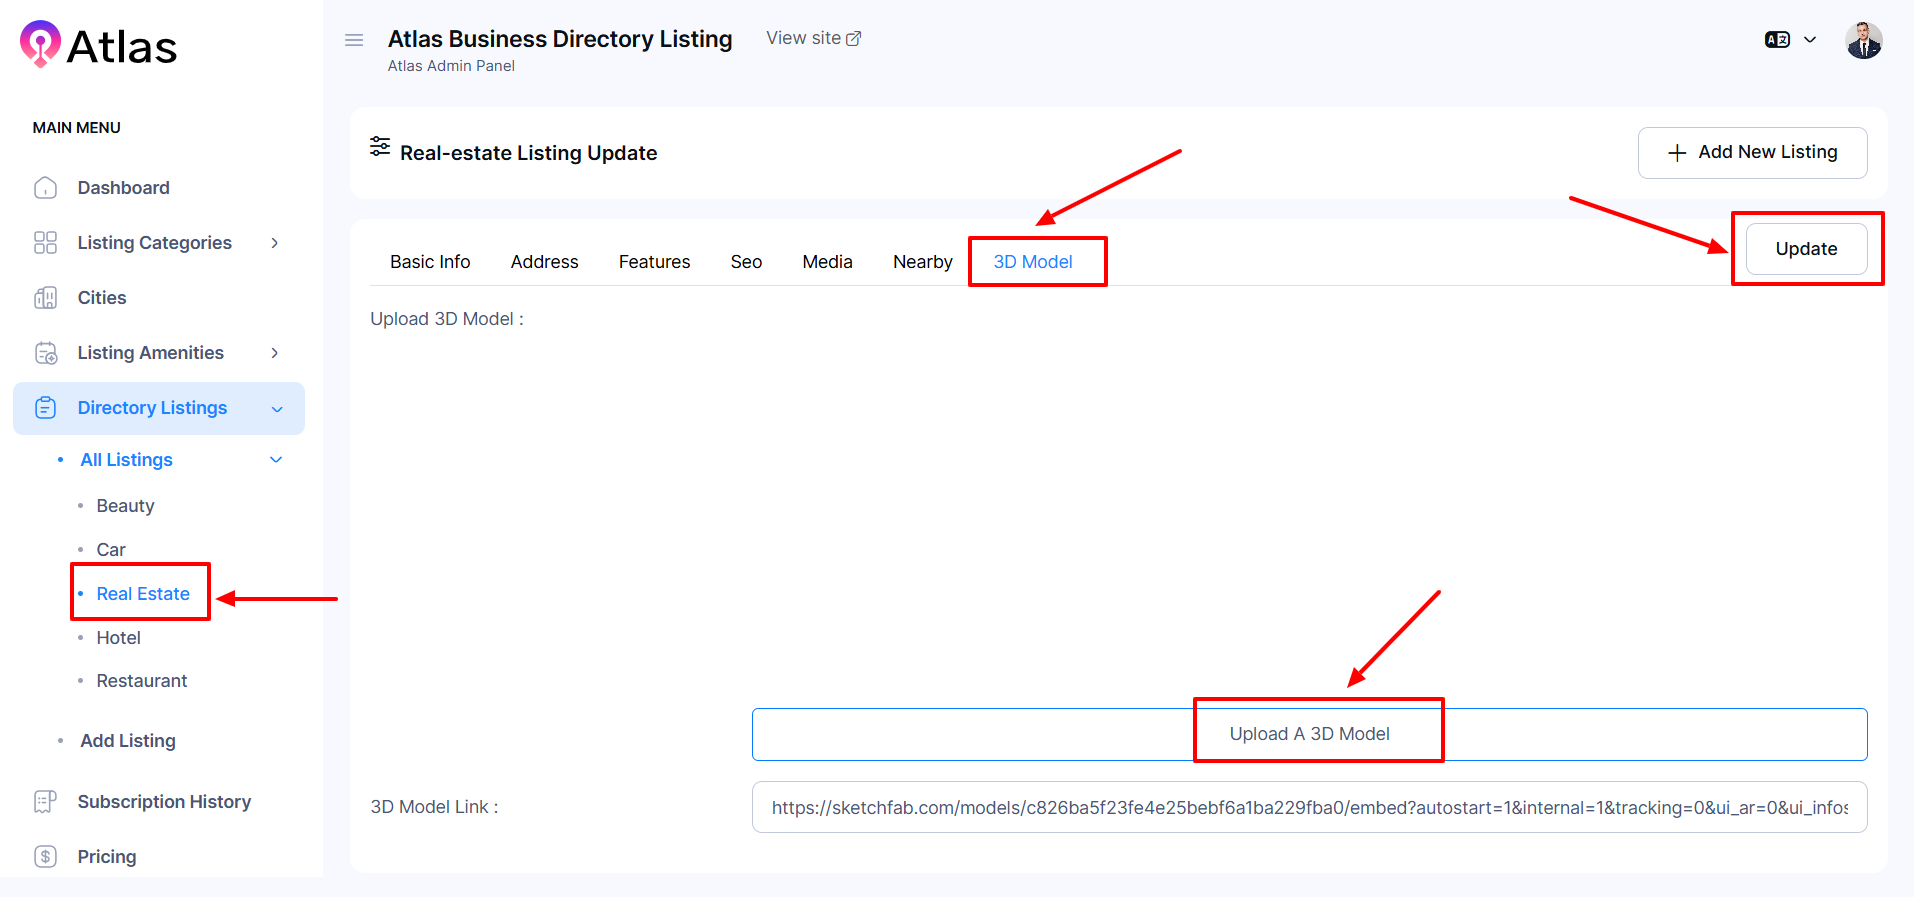Click the Atlas logo icon
The height and width of the screenshot is (897, 1914).
click(40, 44)
